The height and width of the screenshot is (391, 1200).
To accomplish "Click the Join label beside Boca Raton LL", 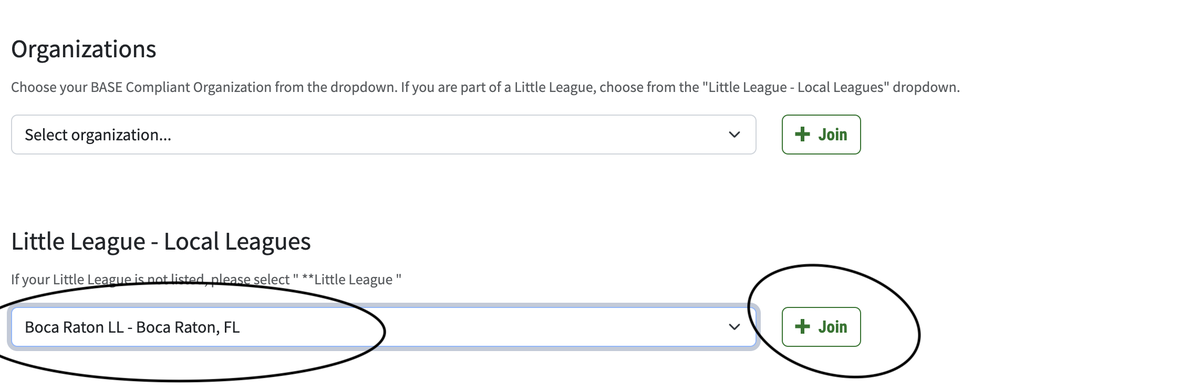I will (833, 327).
